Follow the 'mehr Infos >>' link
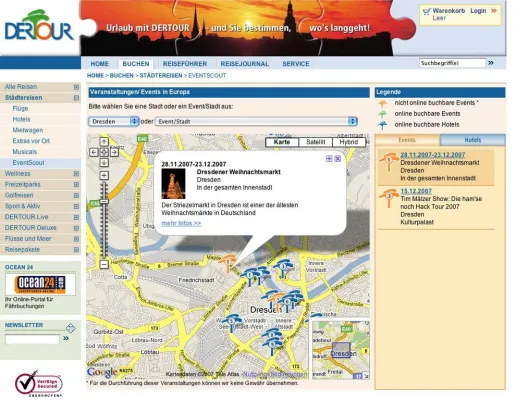516x400 pixels. pyautogui.click(x=181, y=223)
